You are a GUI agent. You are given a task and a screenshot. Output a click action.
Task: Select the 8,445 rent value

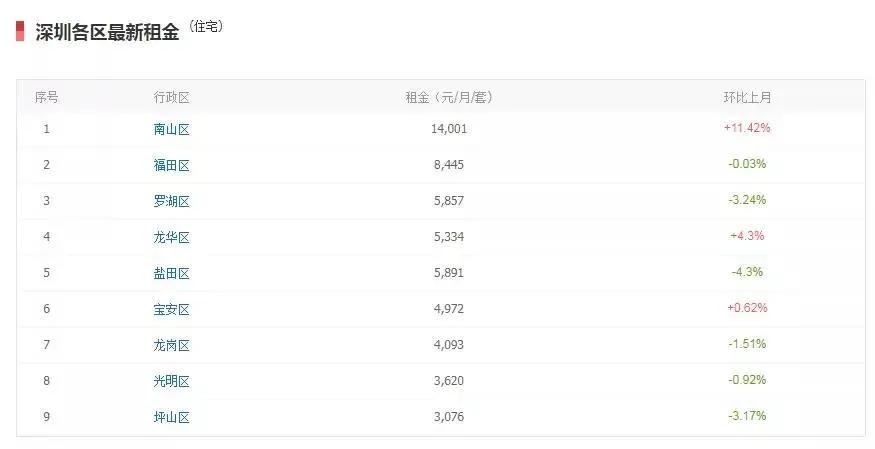pyautogui.click(x=449, y=165)
